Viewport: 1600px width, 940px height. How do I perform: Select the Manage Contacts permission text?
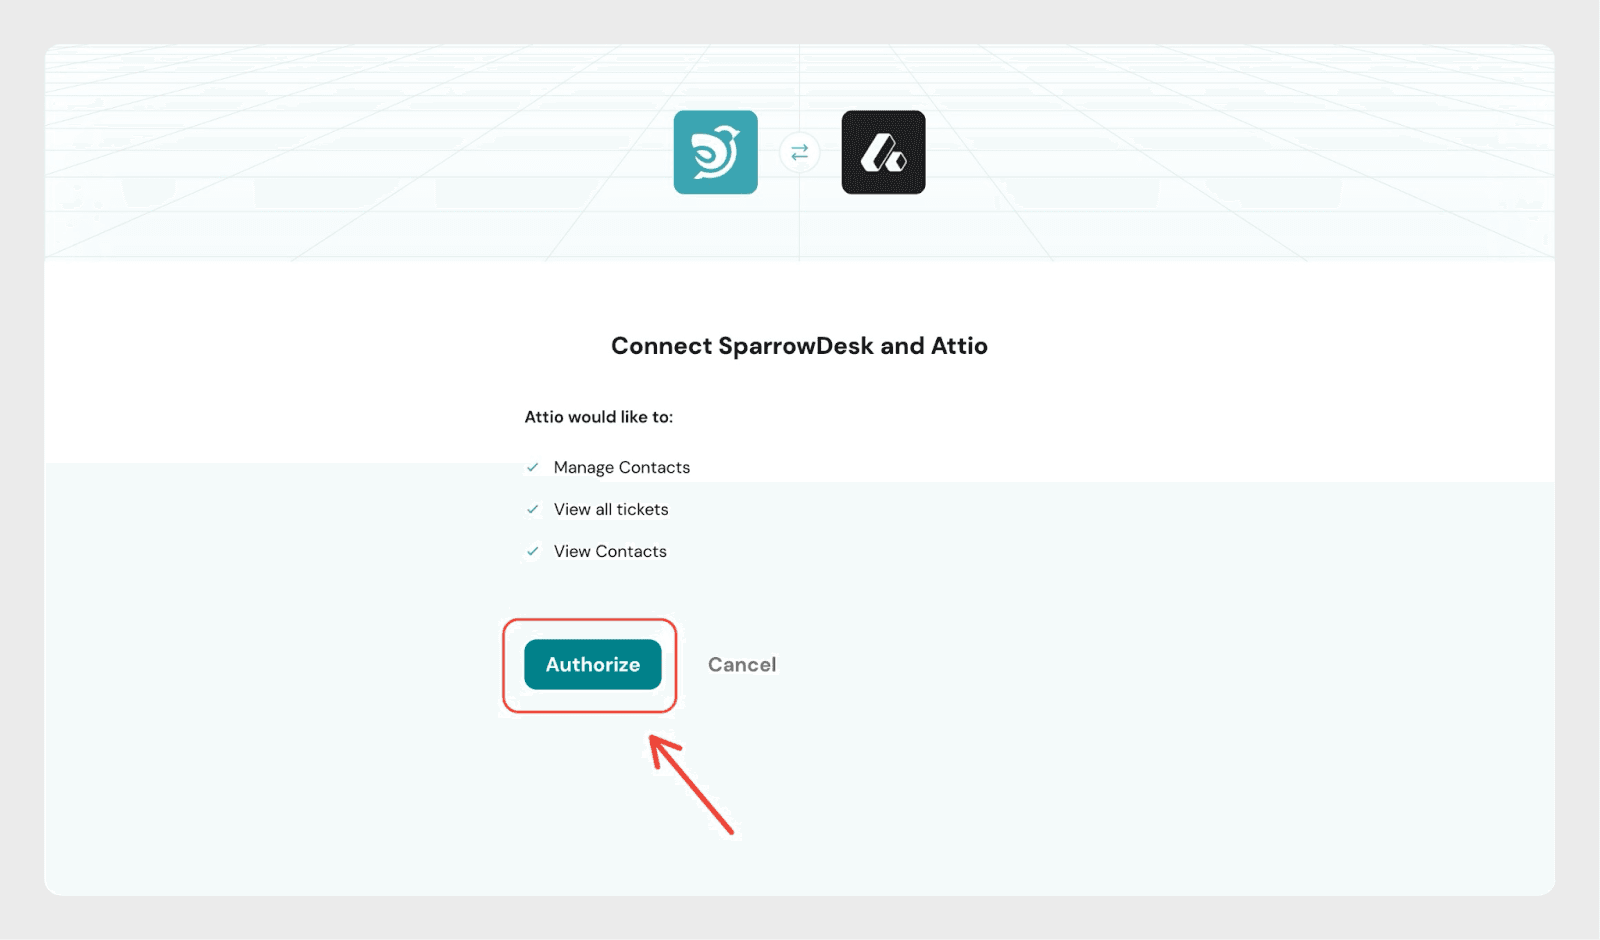tap(622, 467)
